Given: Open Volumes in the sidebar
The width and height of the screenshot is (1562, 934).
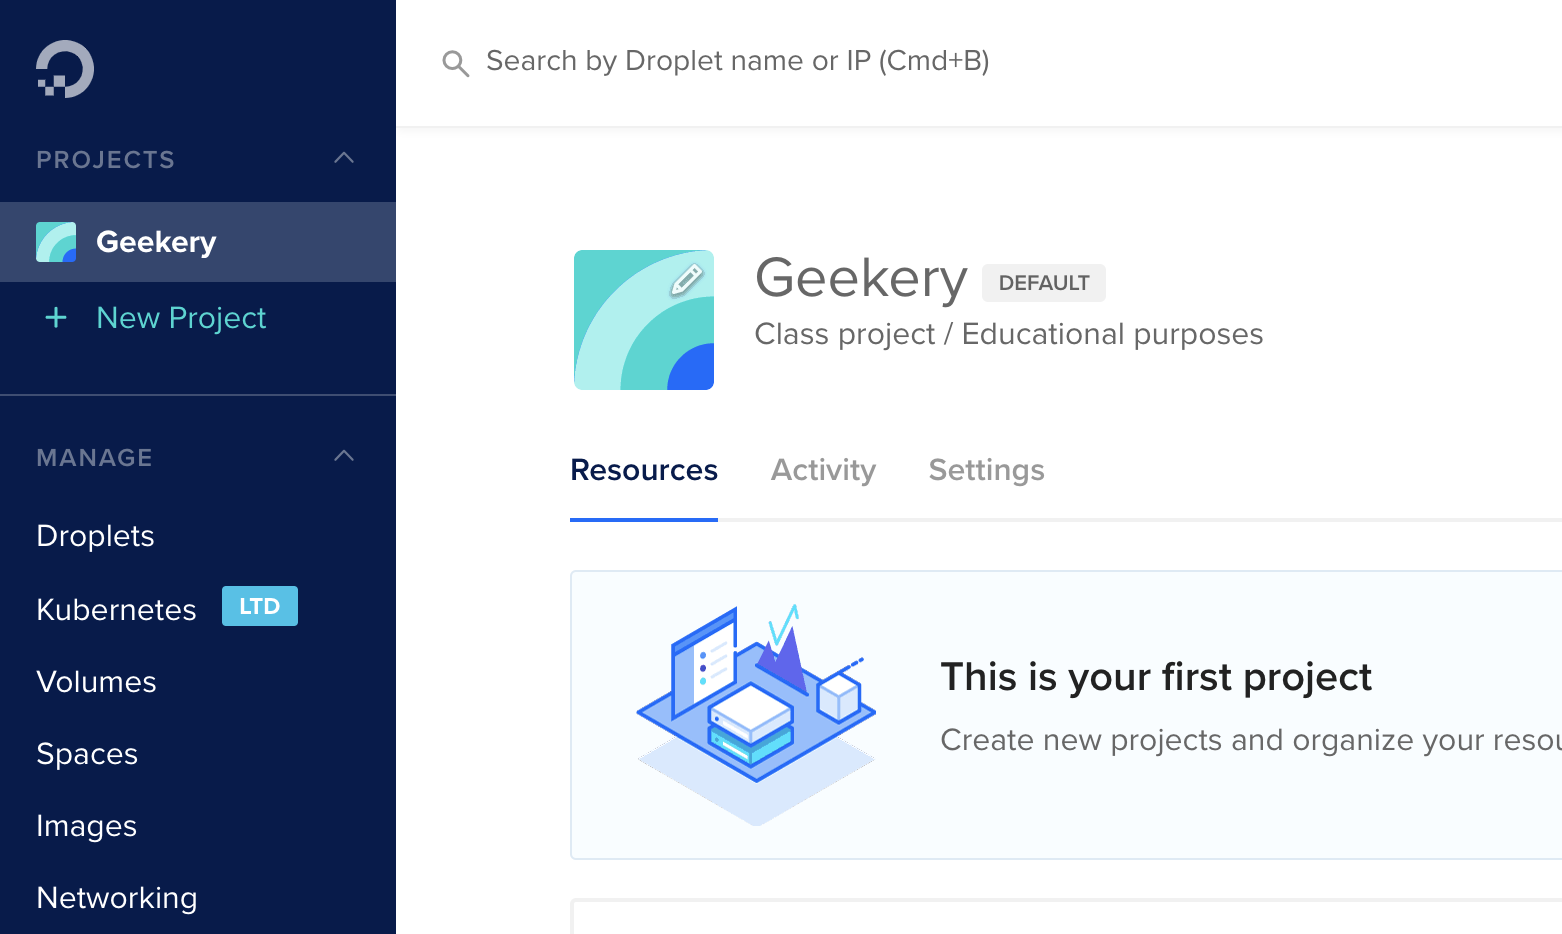Looking at the screenshot, I should pos(96,682).
